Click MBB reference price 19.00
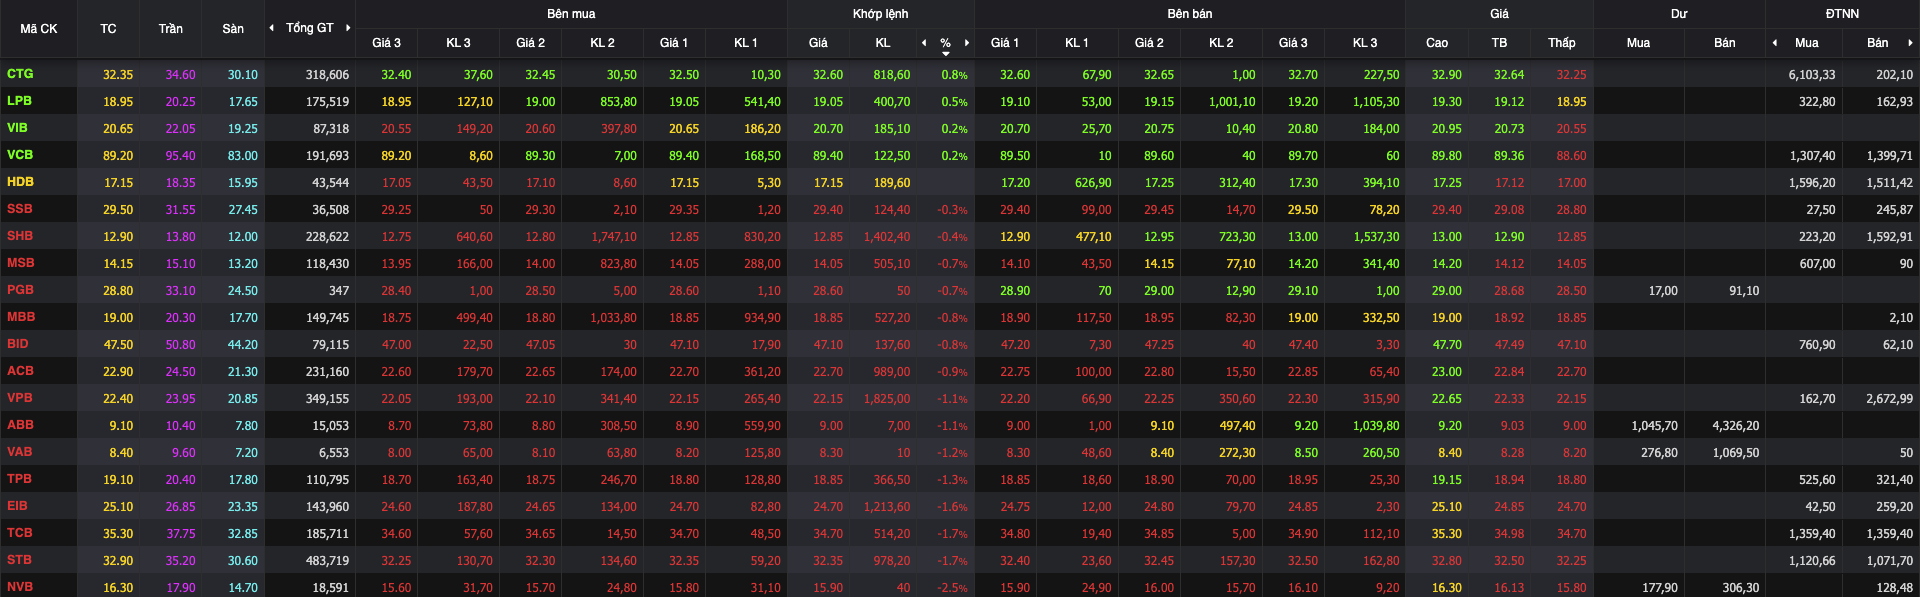1920x597 pixels. point(118,318)
